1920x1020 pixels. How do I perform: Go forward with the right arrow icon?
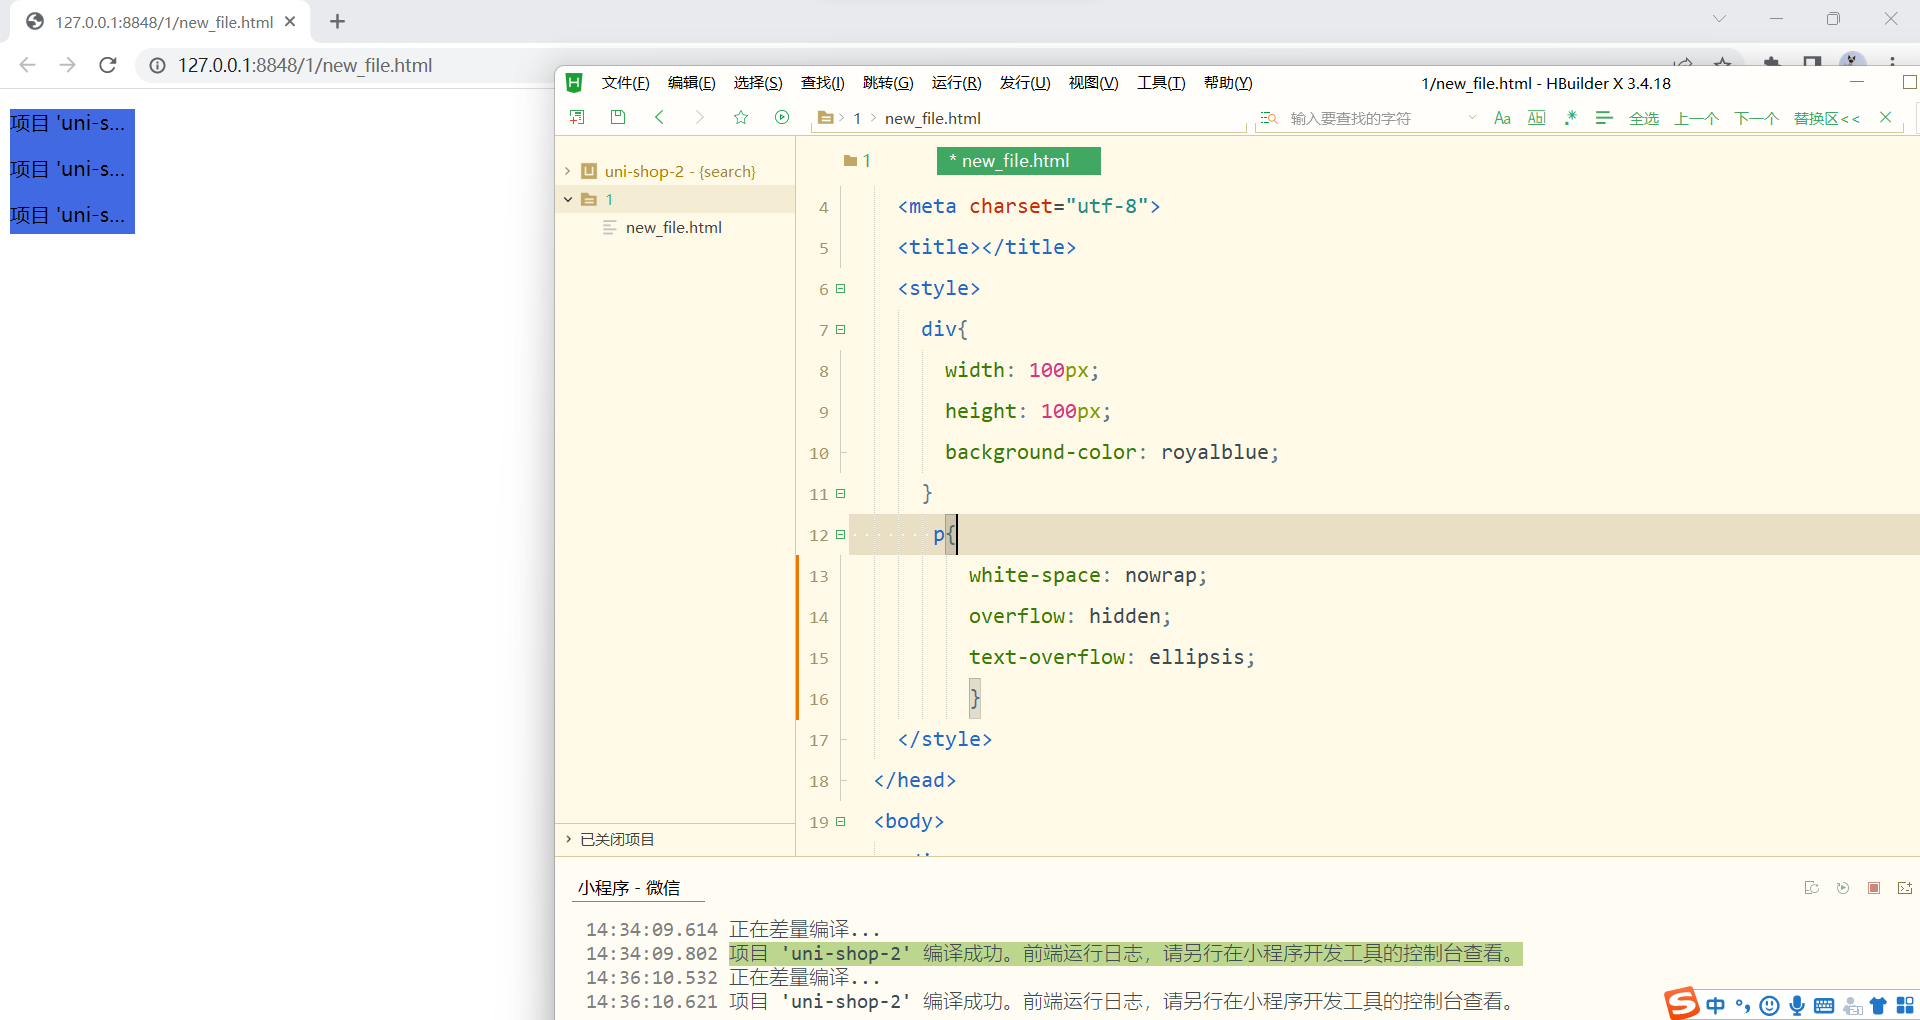tap(700, 117)
